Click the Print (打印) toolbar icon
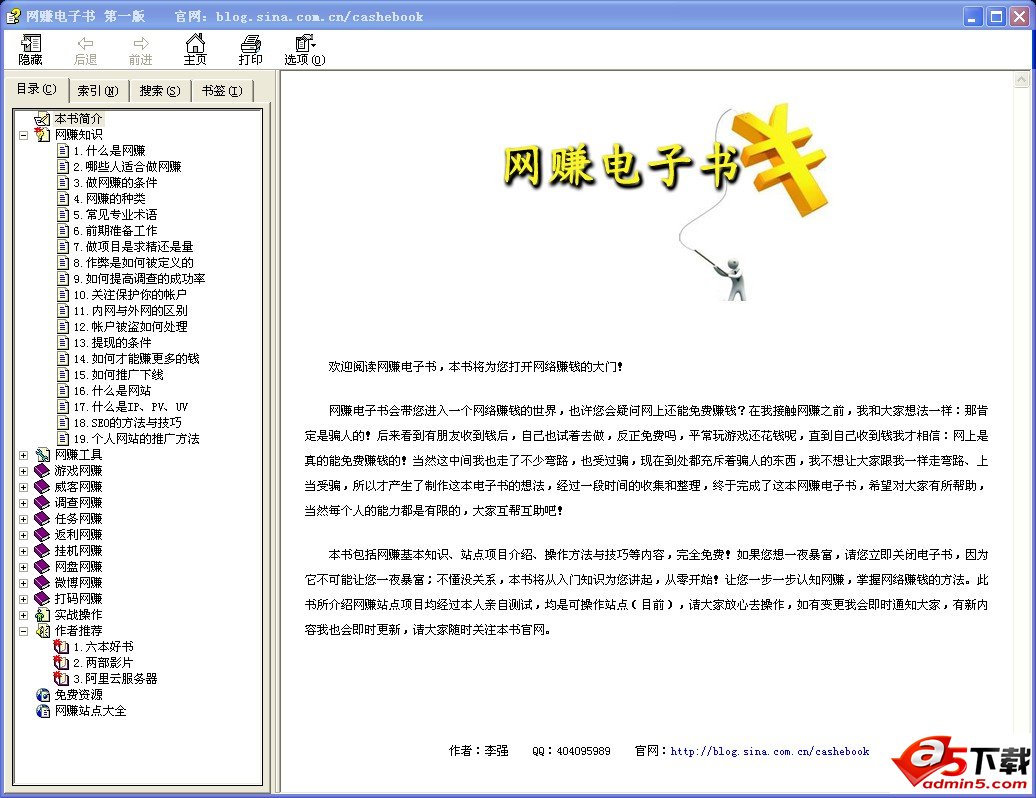Viewport: 1036px width, 798px height. click(250, 44)
